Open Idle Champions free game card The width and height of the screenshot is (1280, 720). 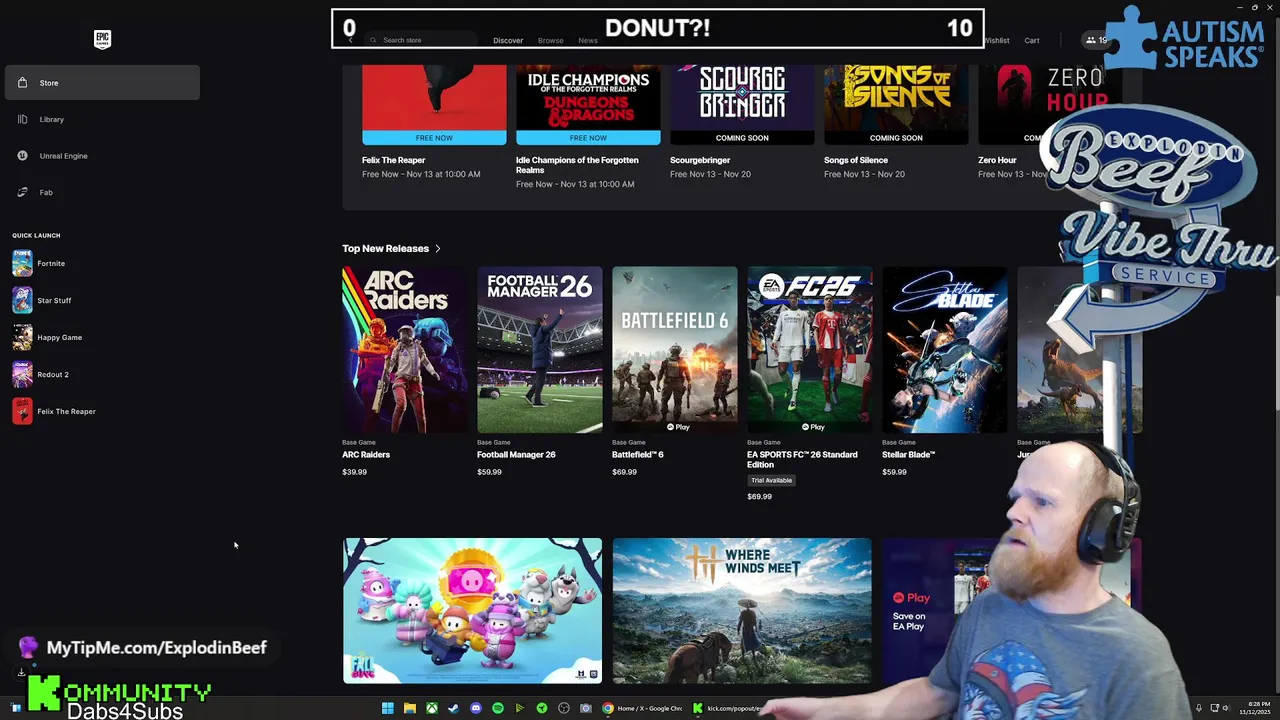pyautogui.click(x=588, y=105)
